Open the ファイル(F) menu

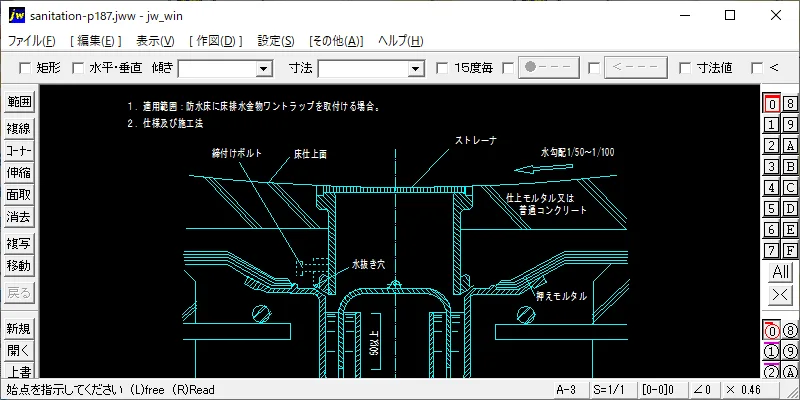32,41
